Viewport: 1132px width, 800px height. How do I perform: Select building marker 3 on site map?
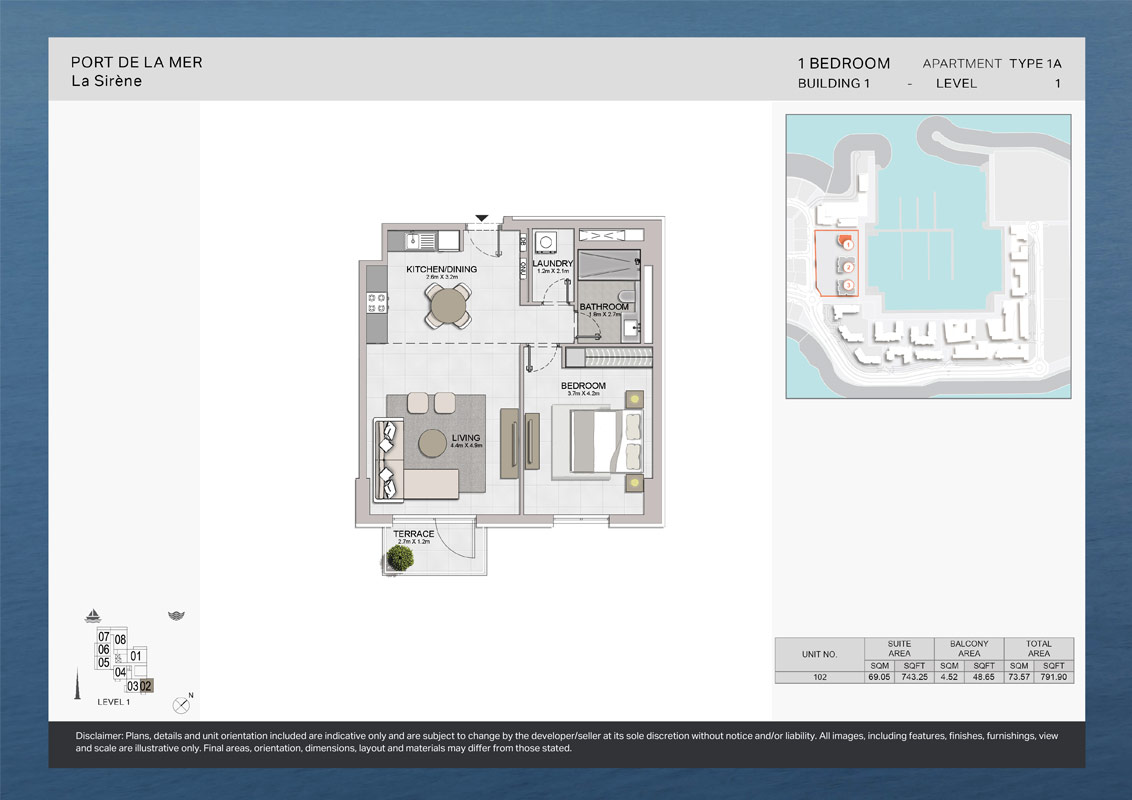tap(847, 287)
